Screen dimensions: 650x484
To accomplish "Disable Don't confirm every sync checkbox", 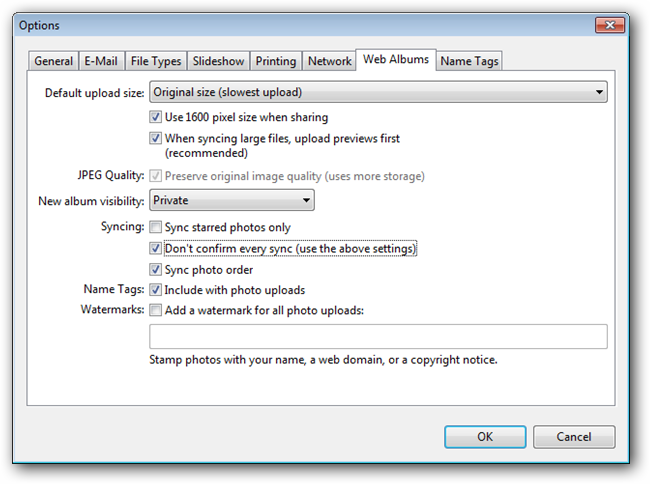I will pyautogui.click(x=156, y=248).
